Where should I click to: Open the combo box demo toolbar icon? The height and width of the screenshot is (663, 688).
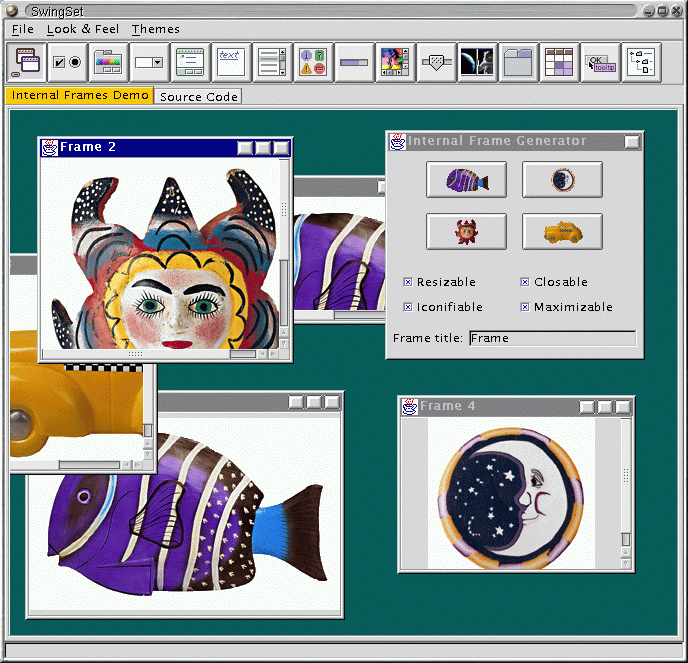(x=149, y=62)
